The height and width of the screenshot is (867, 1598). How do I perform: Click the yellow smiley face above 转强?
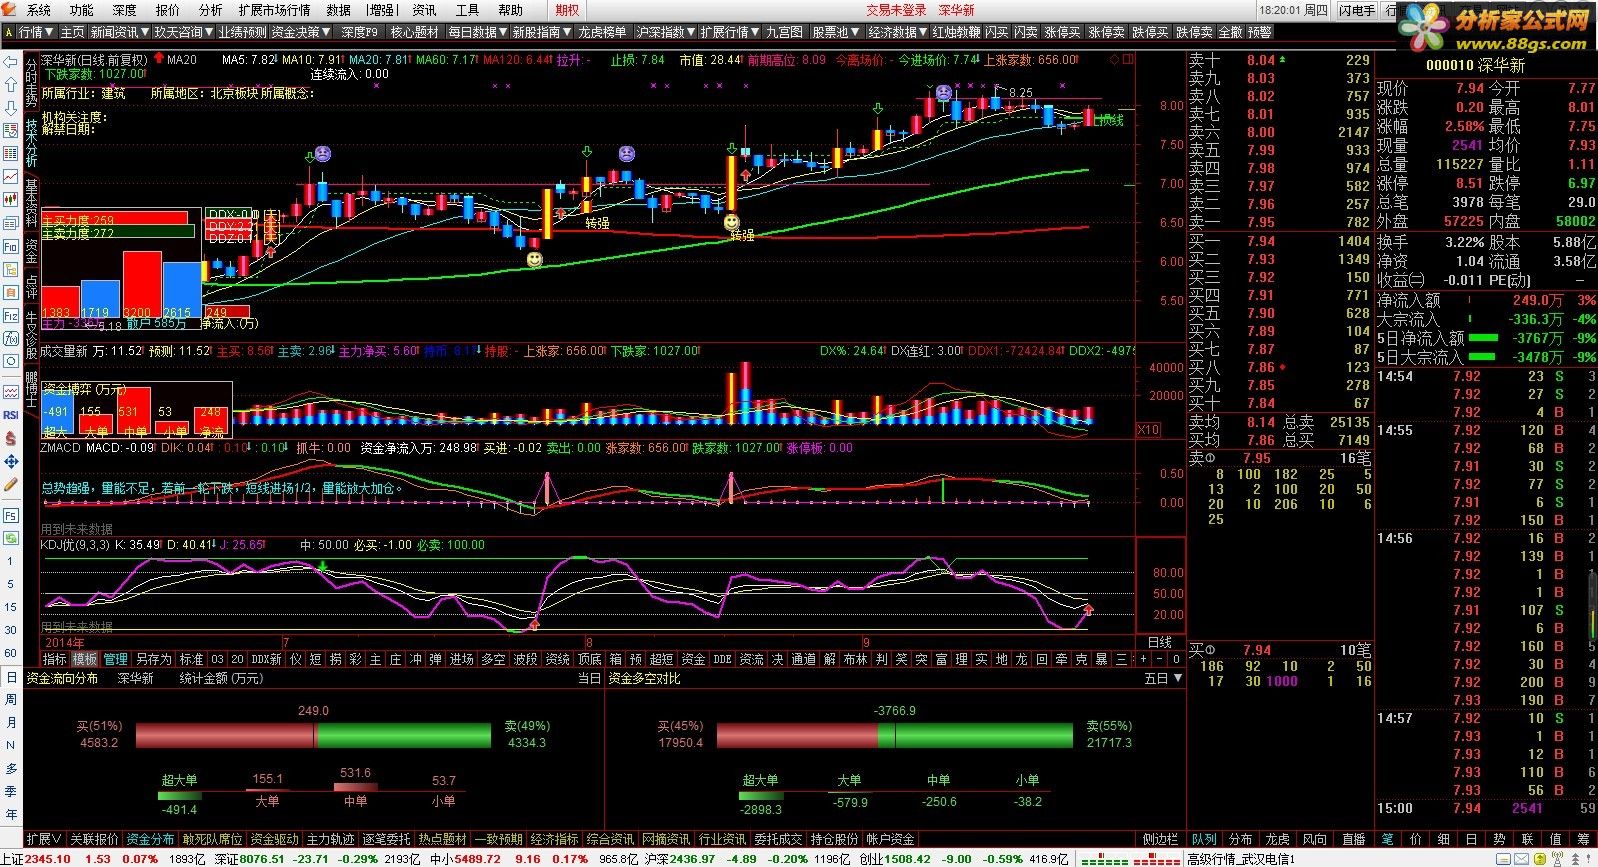tap(732, 222)
